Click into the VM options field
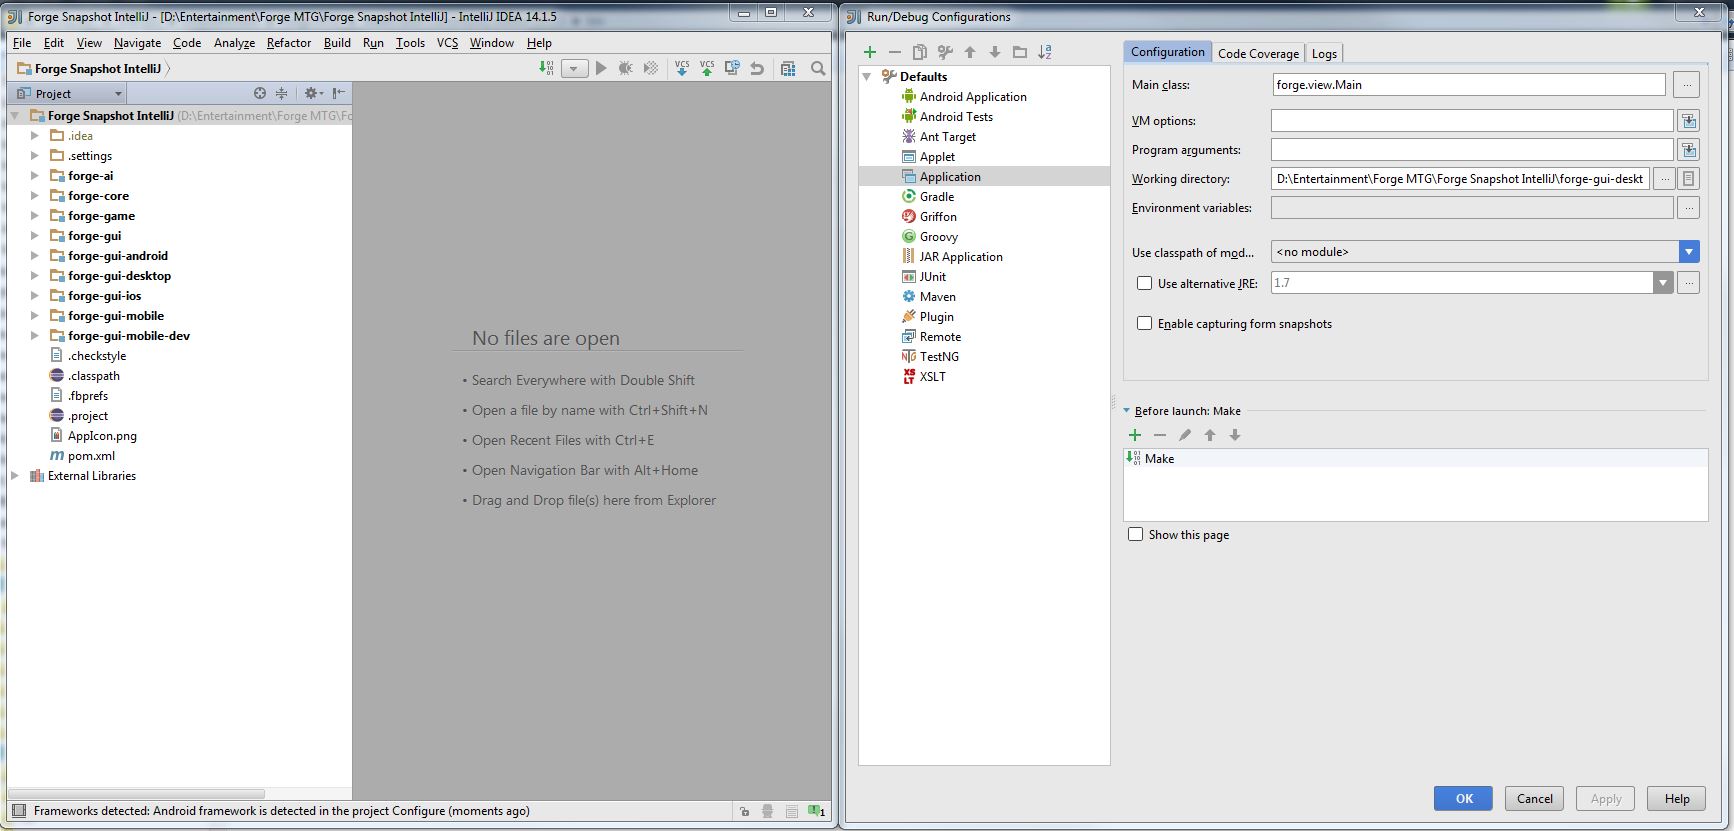The height and width of the screenshot is (831, 1734). point(1471,121)
